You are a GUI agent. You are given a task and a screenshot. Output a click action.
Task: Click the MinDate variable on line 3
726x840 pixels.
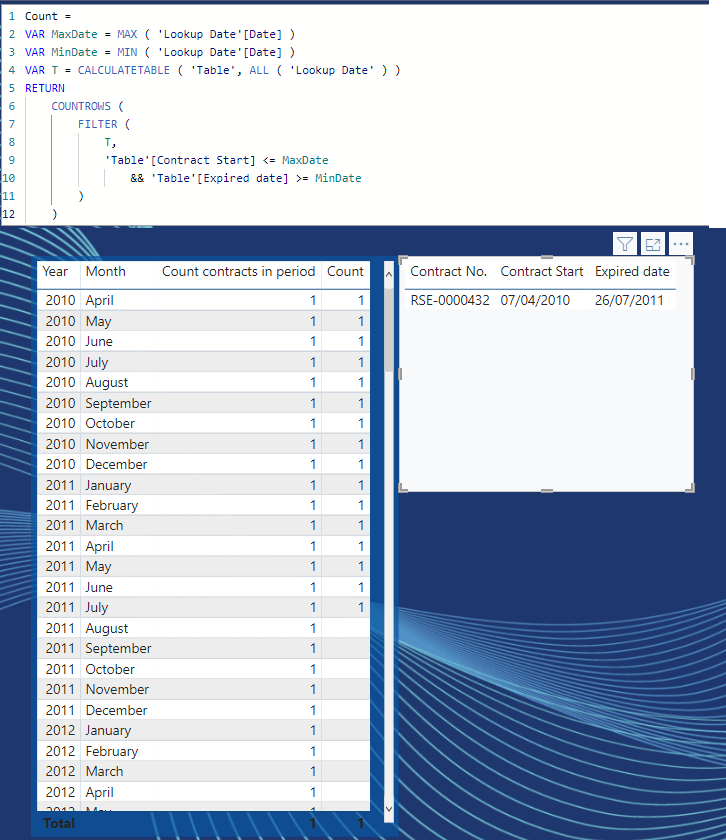[74, 52]
